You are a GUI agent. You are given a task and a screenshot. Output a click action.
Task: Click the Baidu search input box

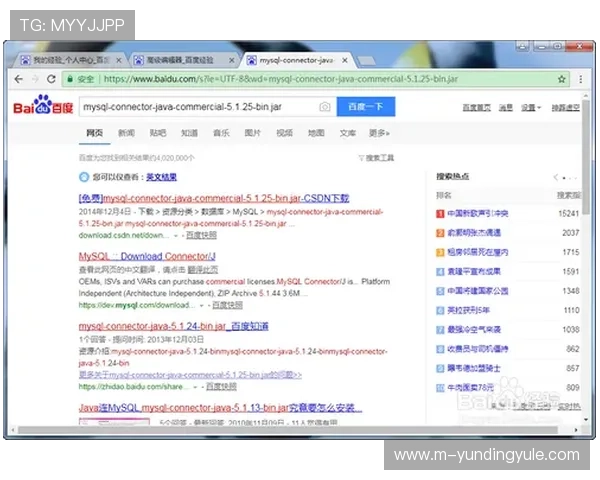point(199,107)
